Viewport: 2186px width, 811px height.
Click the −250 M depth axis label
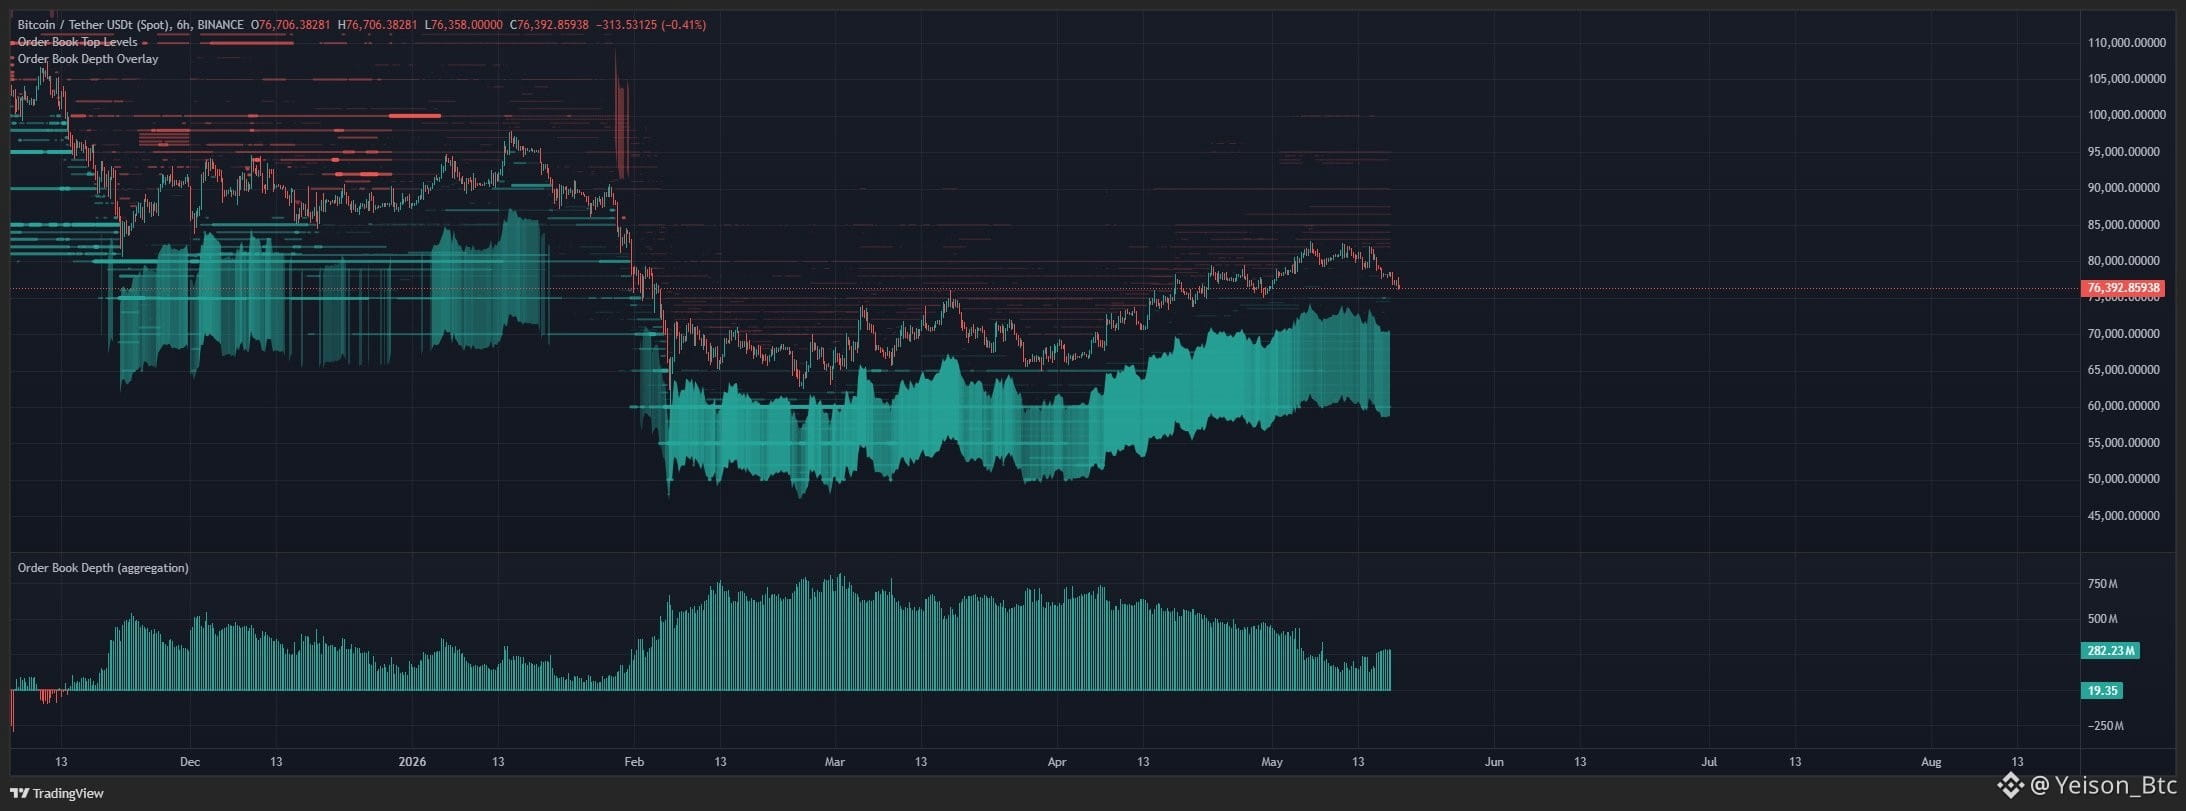(2105, 726)
